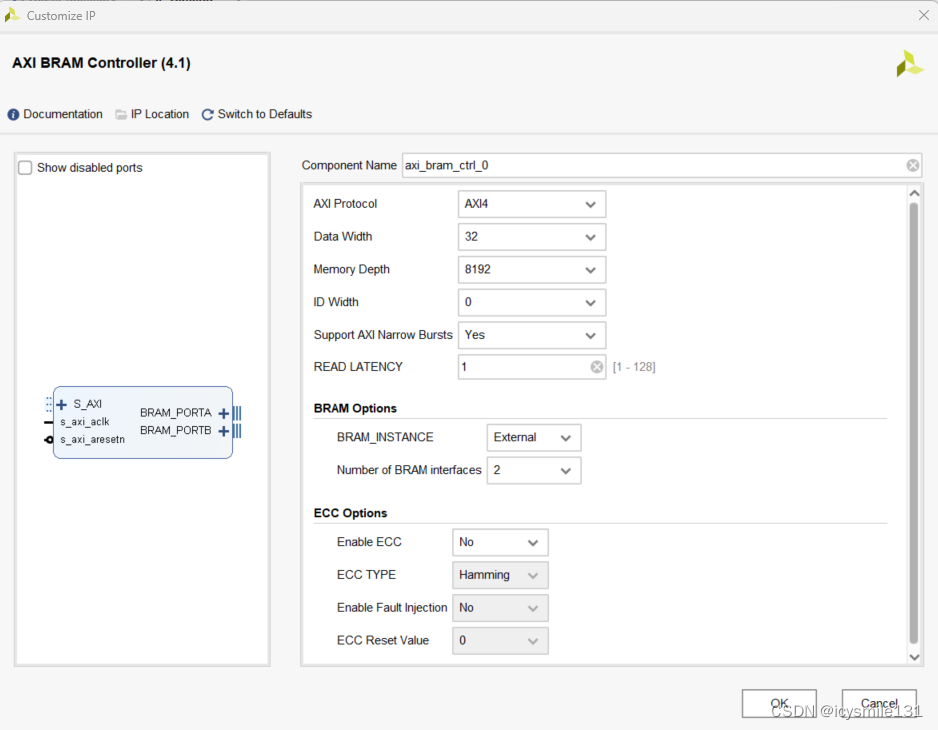Viewport: 938px width, 730px height.
Task: Click the IP Location link
Action: [x=160, y=114]
